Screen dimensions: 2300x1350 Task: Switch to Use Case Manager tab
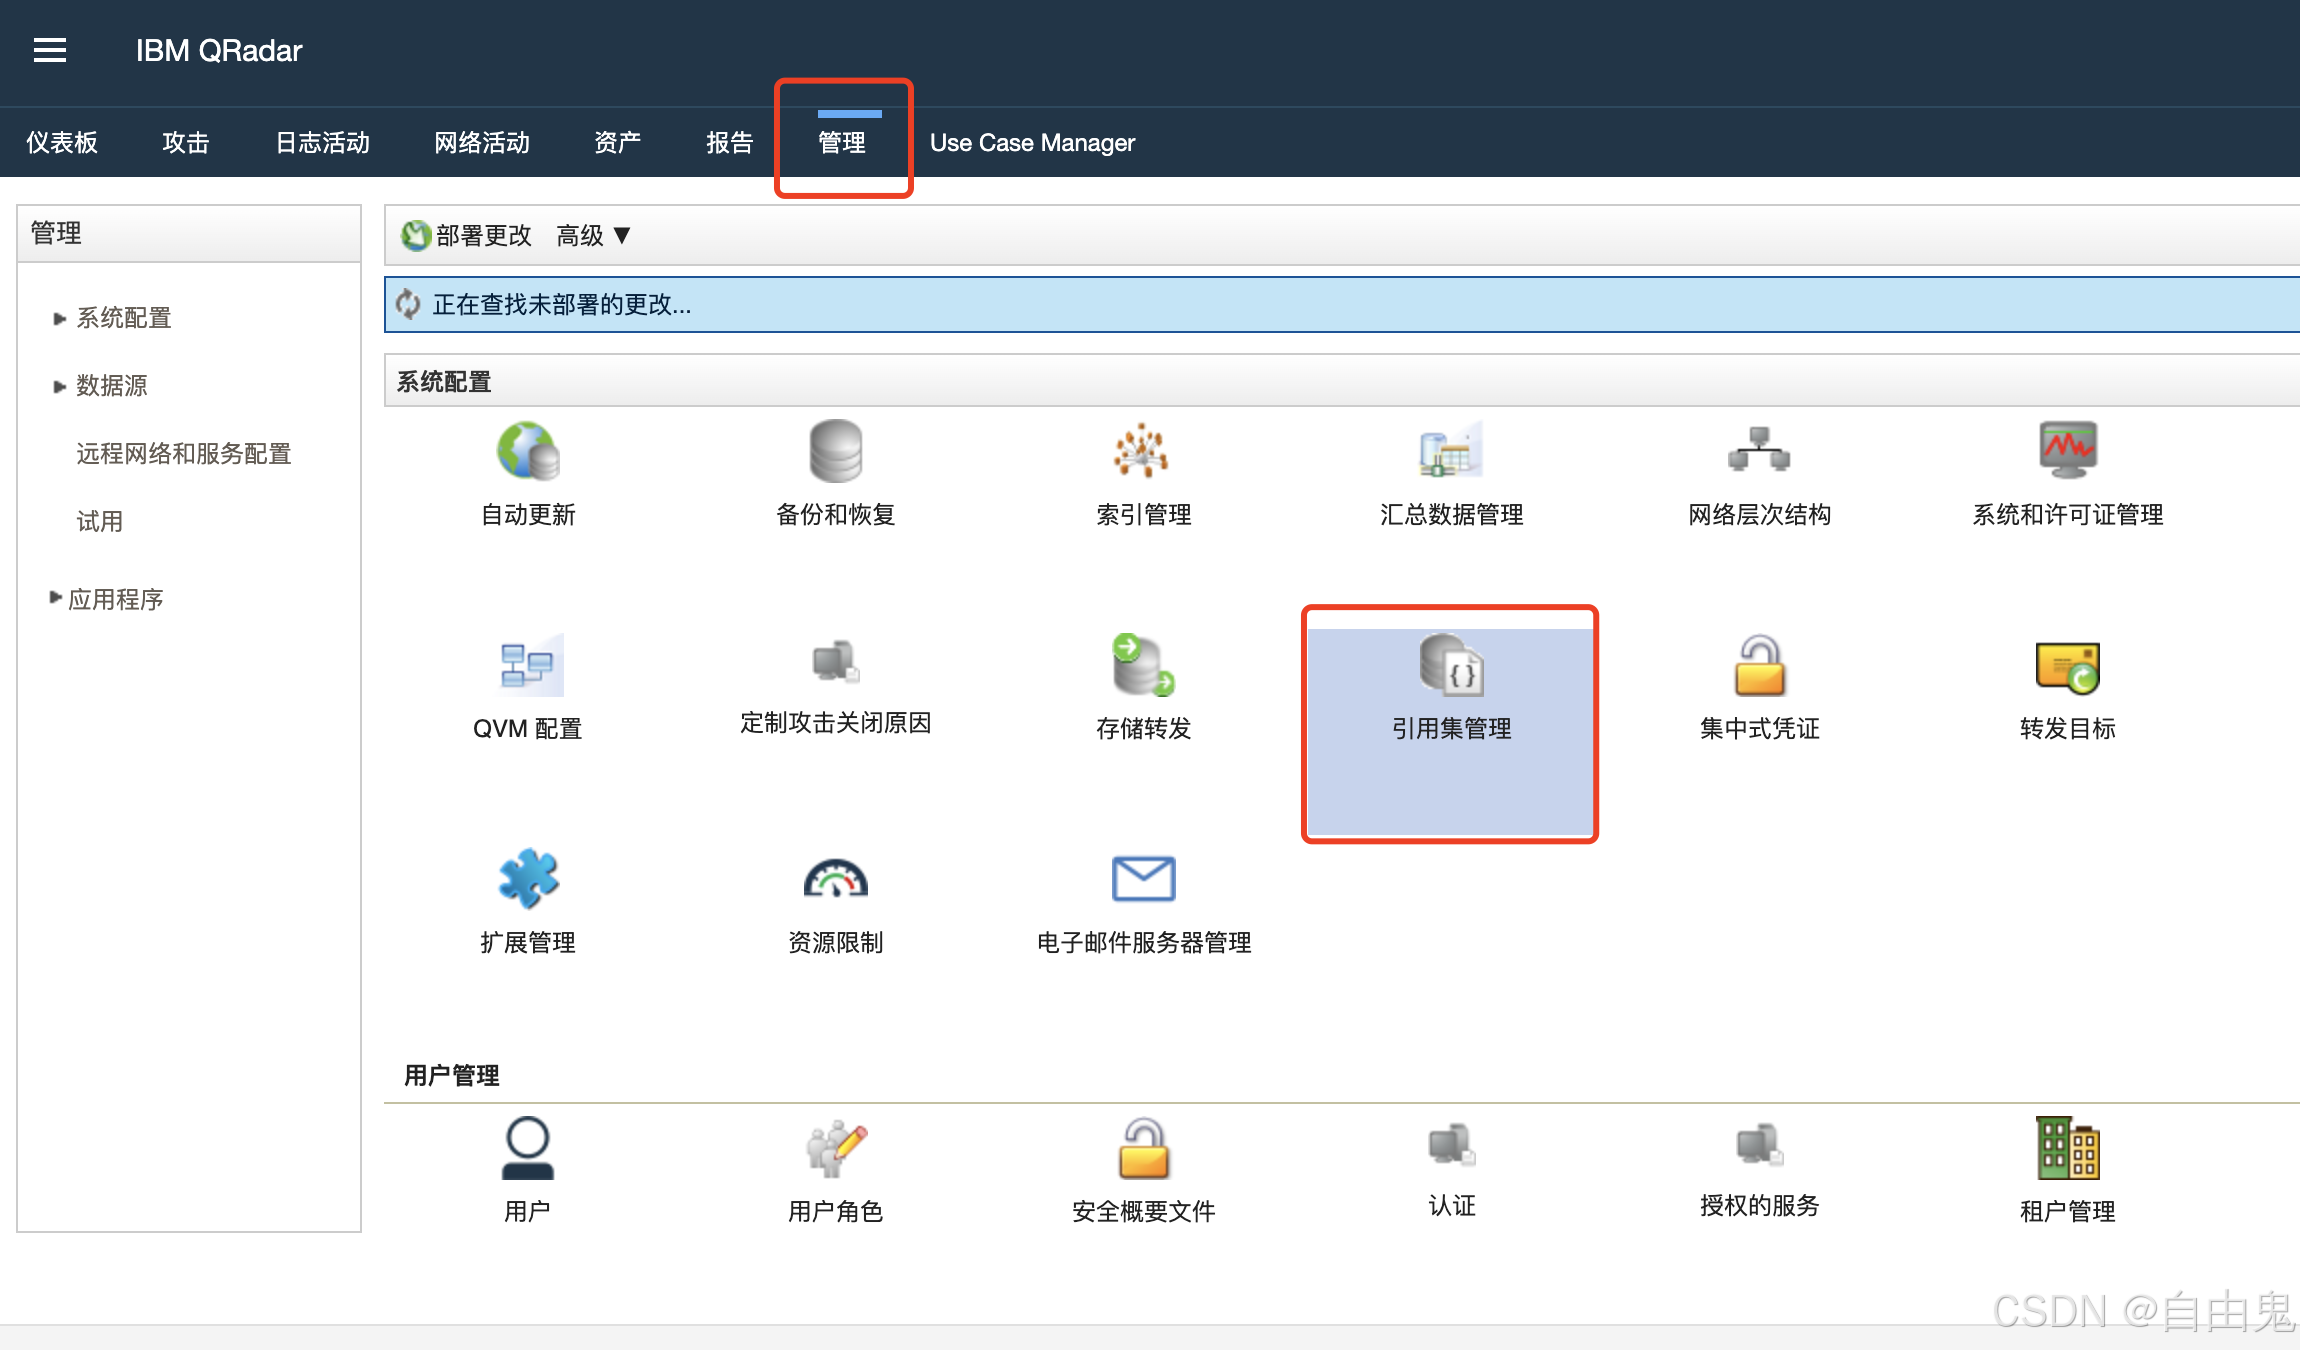pos(1032,143)
